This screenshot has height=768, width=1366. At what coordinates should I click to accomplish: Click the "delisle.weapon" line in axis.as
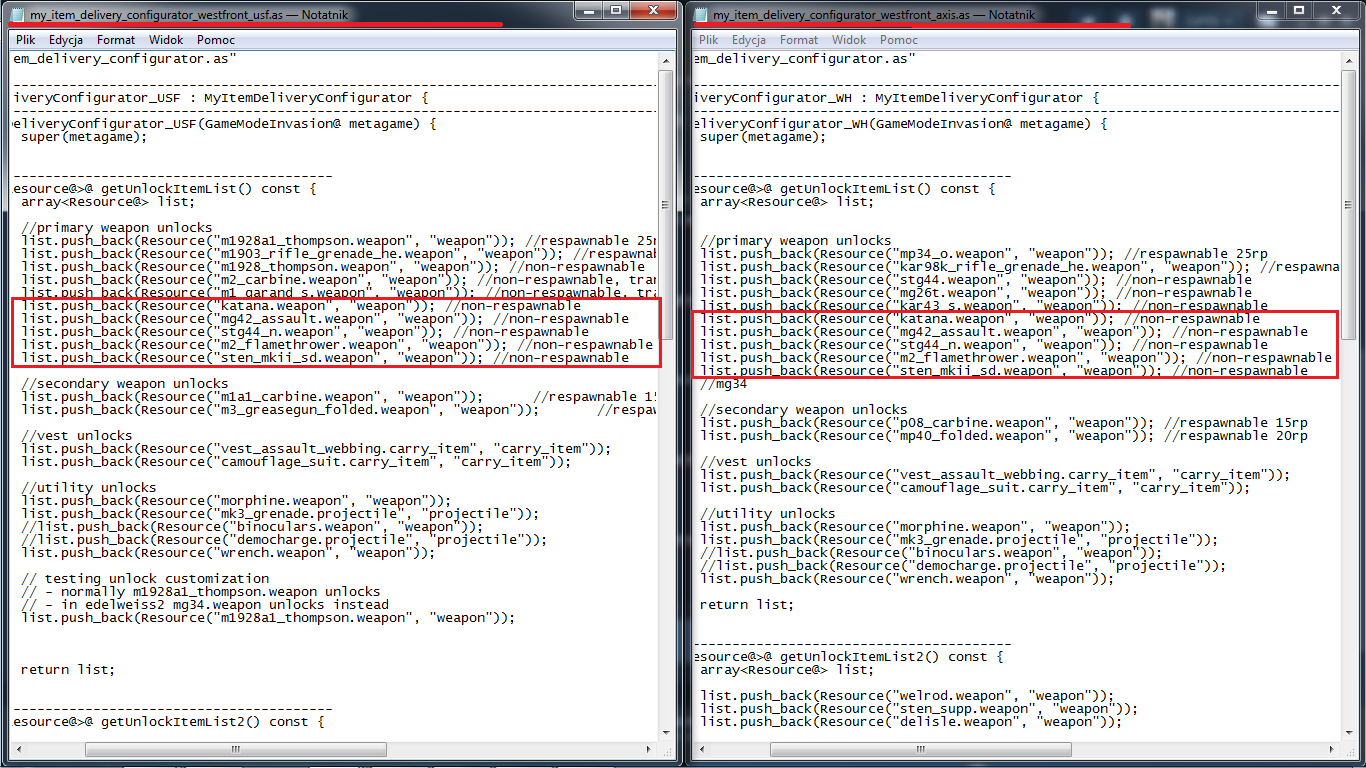point(911,722)
